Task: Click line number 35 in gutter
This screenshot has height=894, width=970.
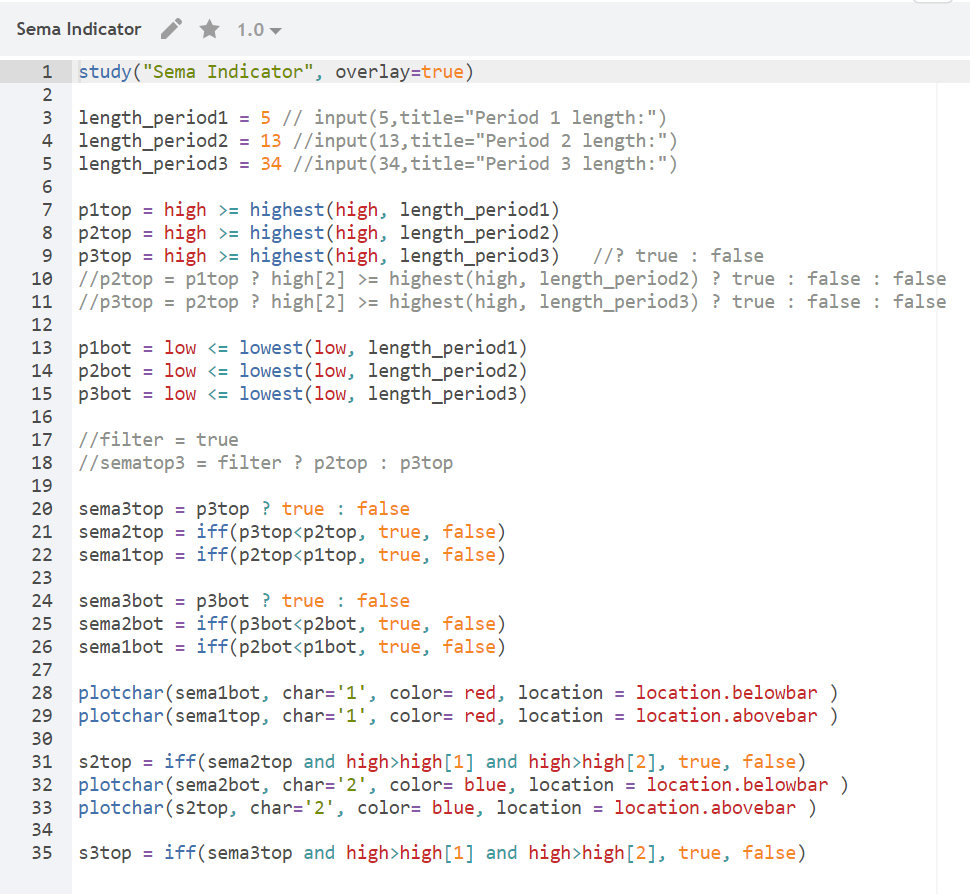Action: coord(42,853)
